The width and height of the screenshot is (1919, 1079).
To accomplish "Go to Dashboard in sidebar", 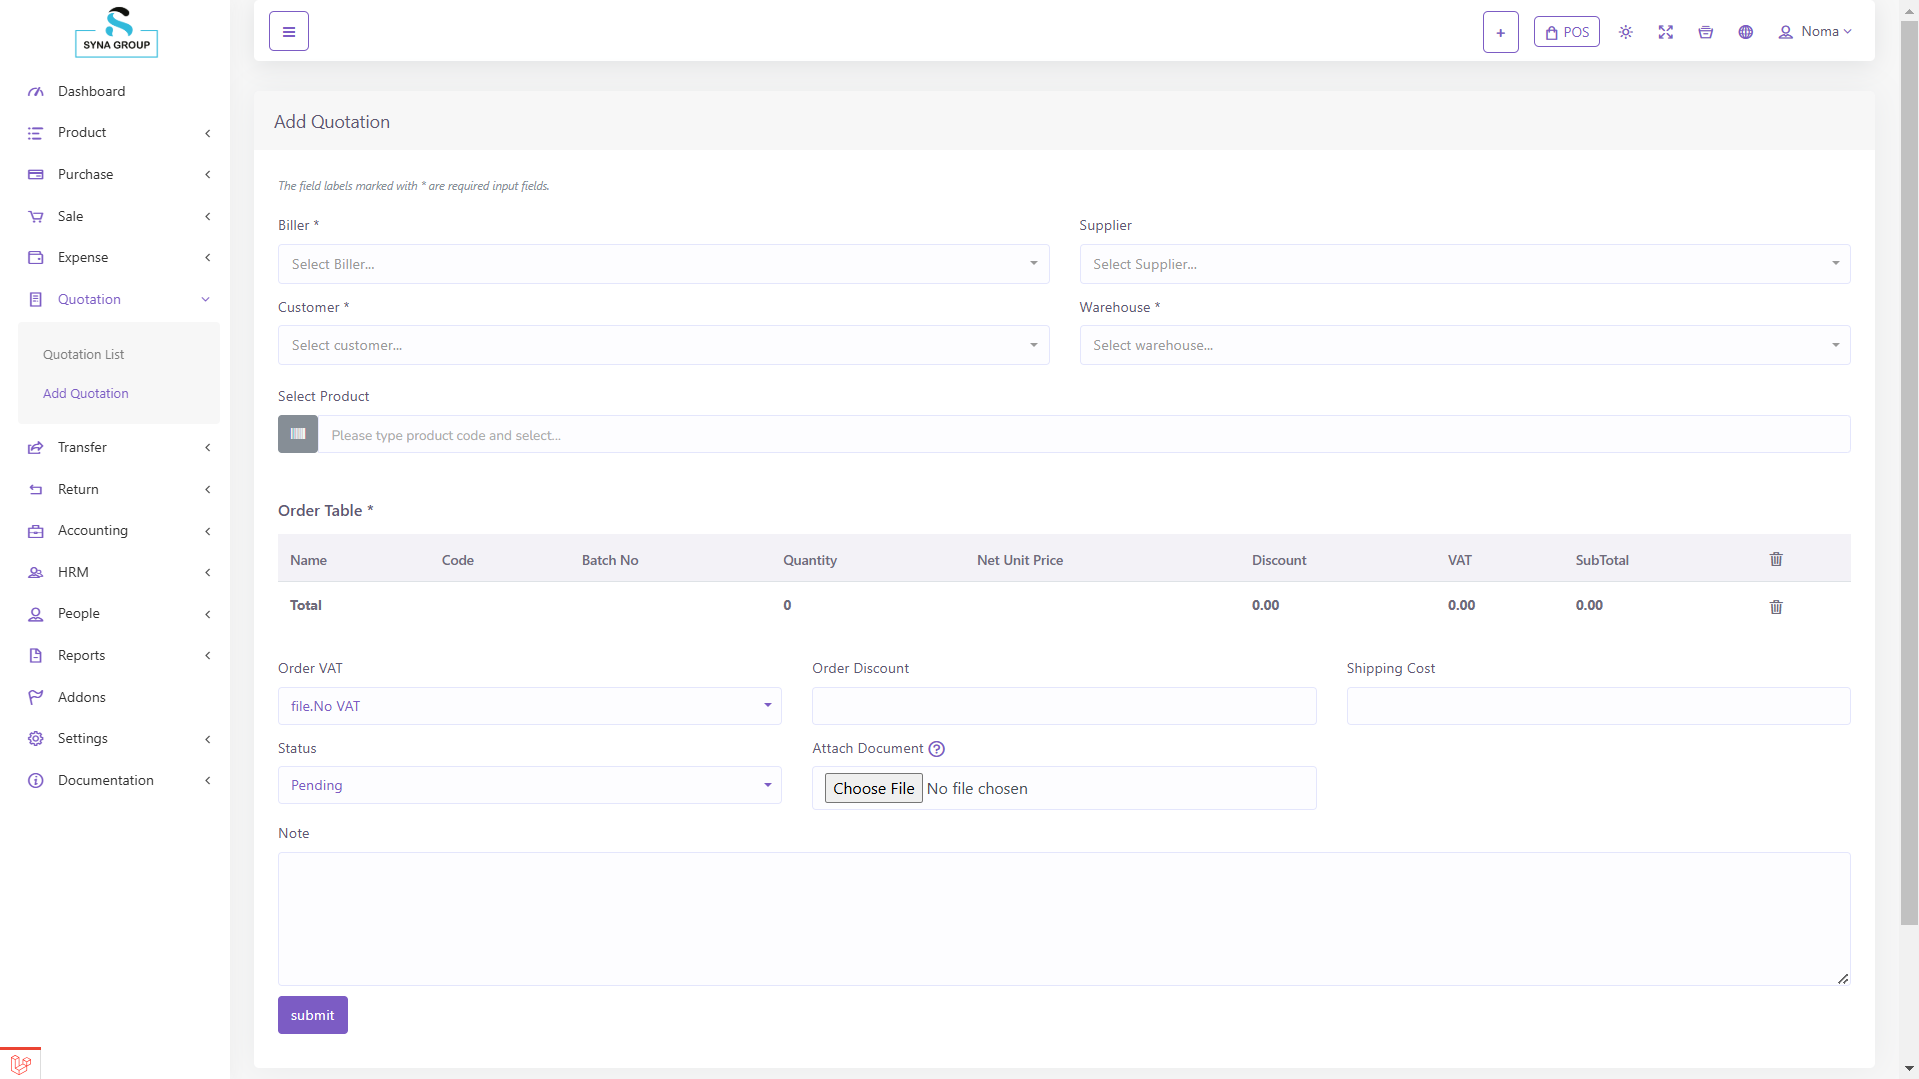I will 91,91.
